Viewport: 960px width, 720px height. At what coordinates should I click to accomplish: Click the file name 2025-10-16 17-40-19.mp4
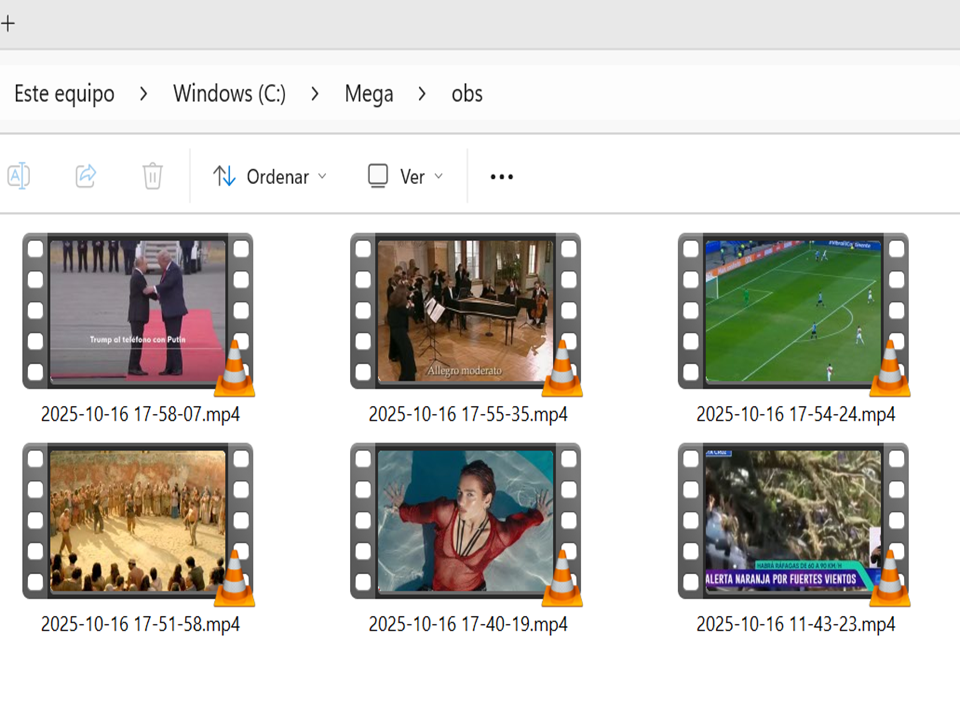click(467, 624)
